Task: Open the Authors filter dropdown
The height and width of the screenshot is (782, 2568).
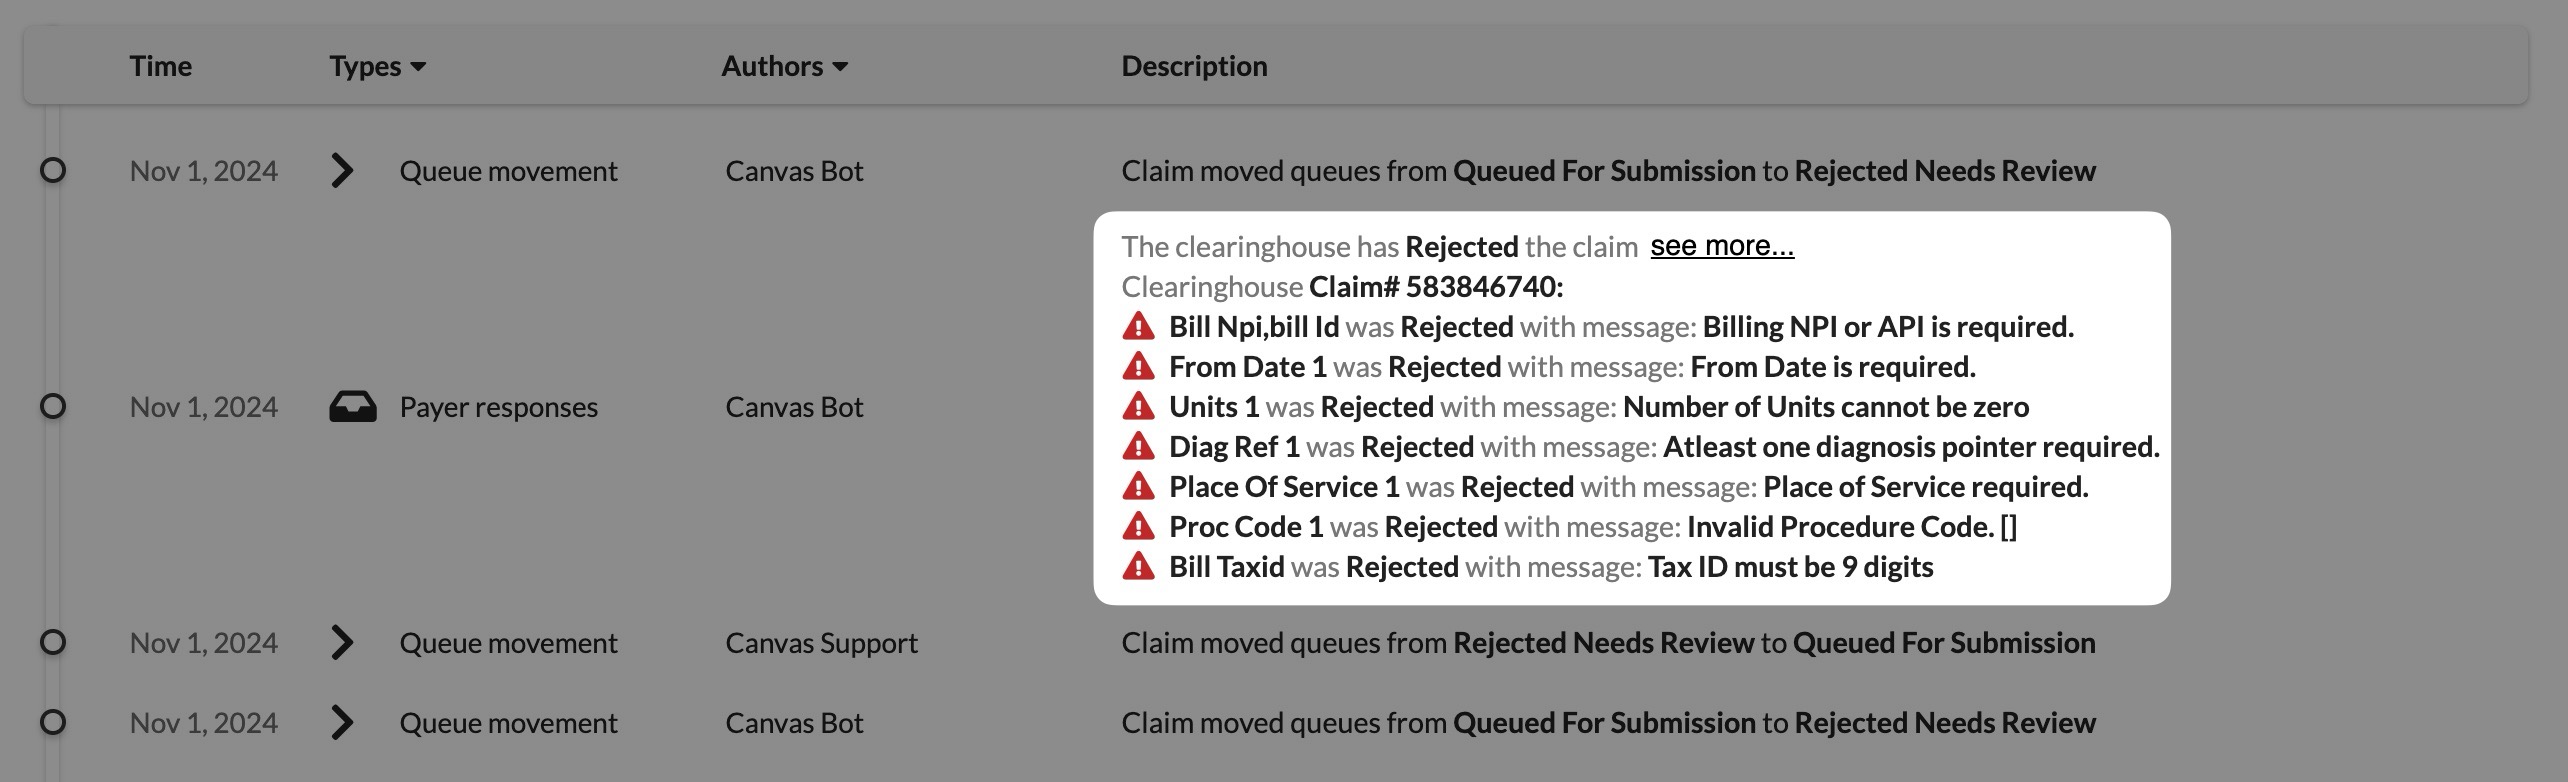Action: (x=784, y=66)
